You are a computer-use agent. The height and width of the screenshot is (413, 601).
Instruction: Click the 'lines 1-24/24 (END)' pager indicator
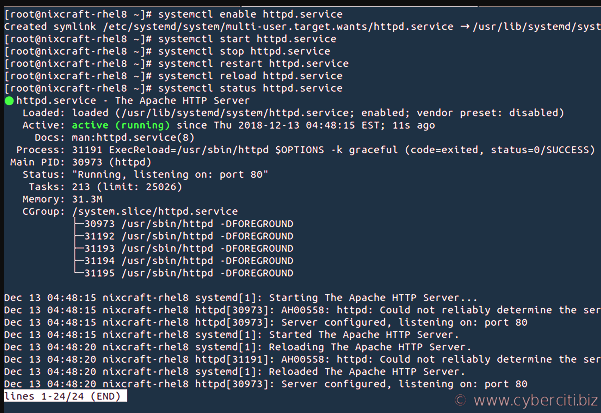point(65,396)
